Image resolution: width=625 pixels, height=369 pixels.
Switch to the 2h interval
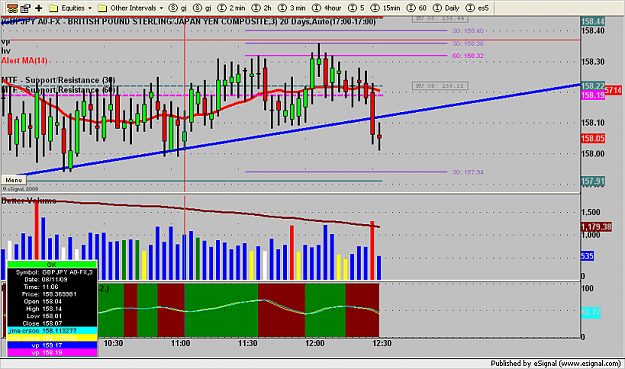(x=262, y=8)
